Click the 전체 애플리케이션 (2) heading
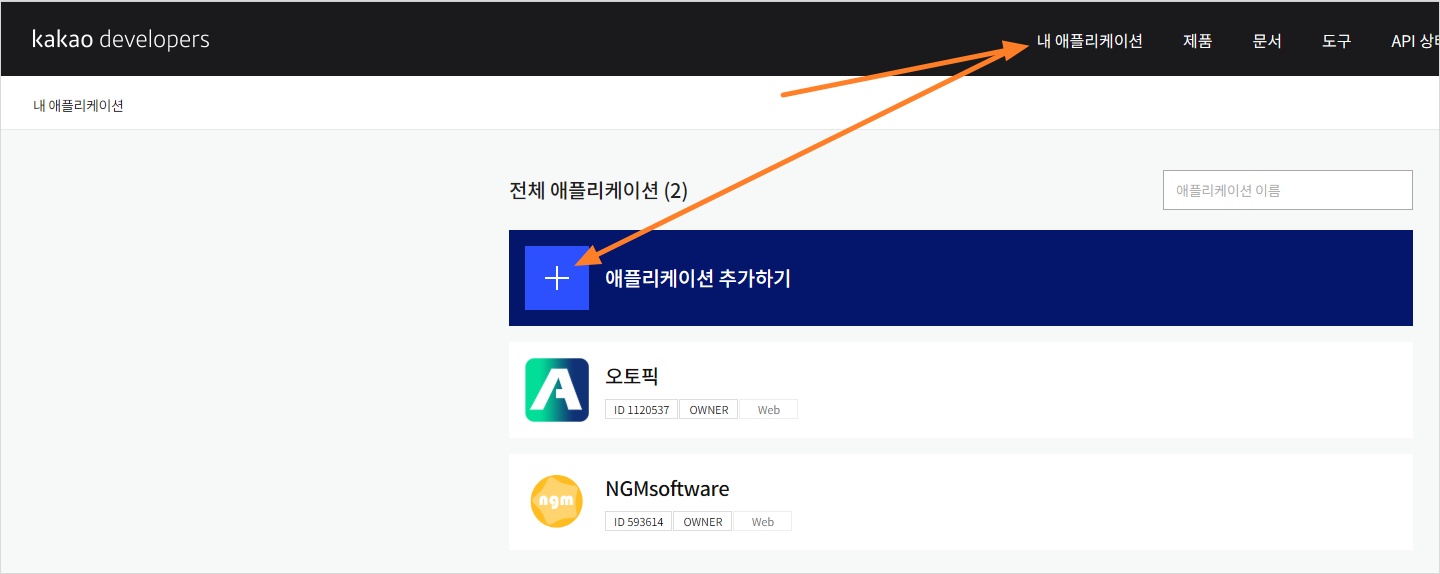 [599, 190]
